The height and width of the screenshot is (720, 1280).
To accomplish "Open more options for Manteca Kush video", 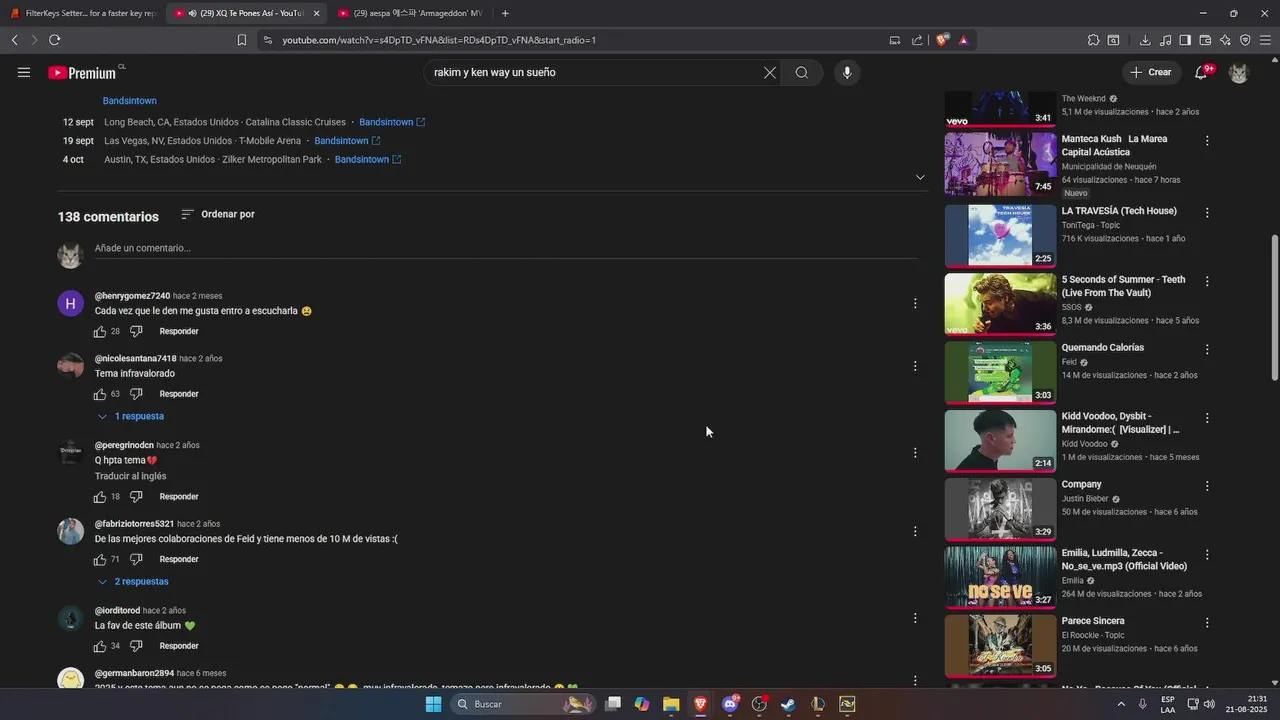I will click(x=1207, y=141).
